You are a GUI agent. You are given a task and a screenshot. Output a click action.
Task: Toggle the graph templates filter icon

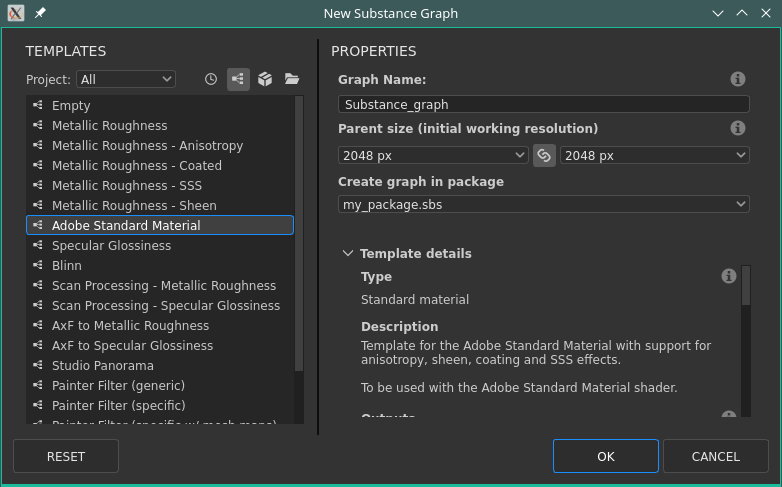238,79
